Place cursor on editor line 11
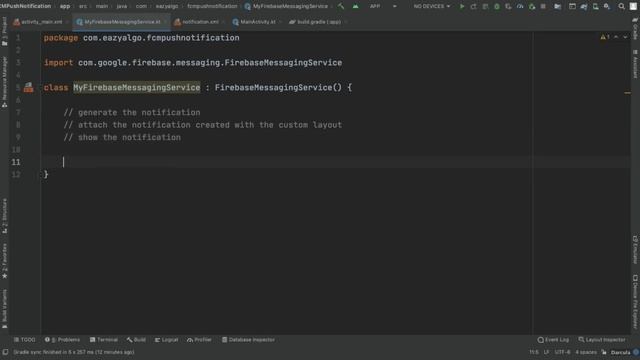 point(335,162)
